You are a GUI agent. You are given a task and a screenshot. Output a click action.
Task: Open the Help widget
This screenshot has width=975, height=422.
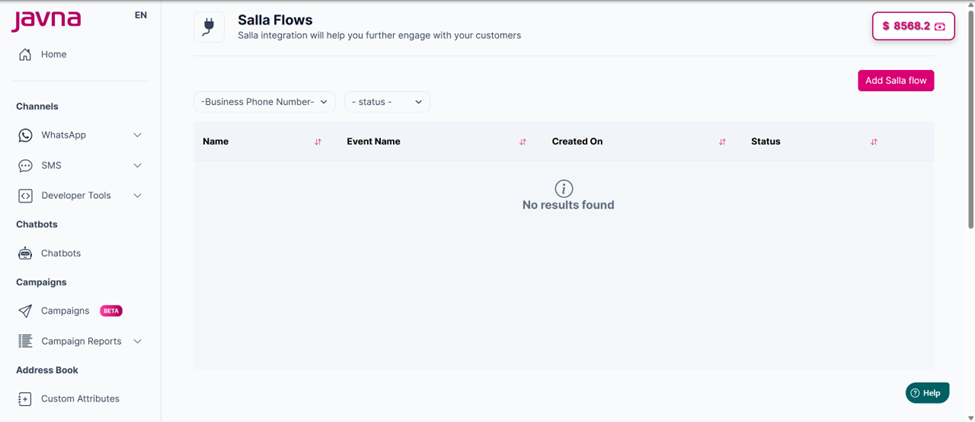(927, 393)
